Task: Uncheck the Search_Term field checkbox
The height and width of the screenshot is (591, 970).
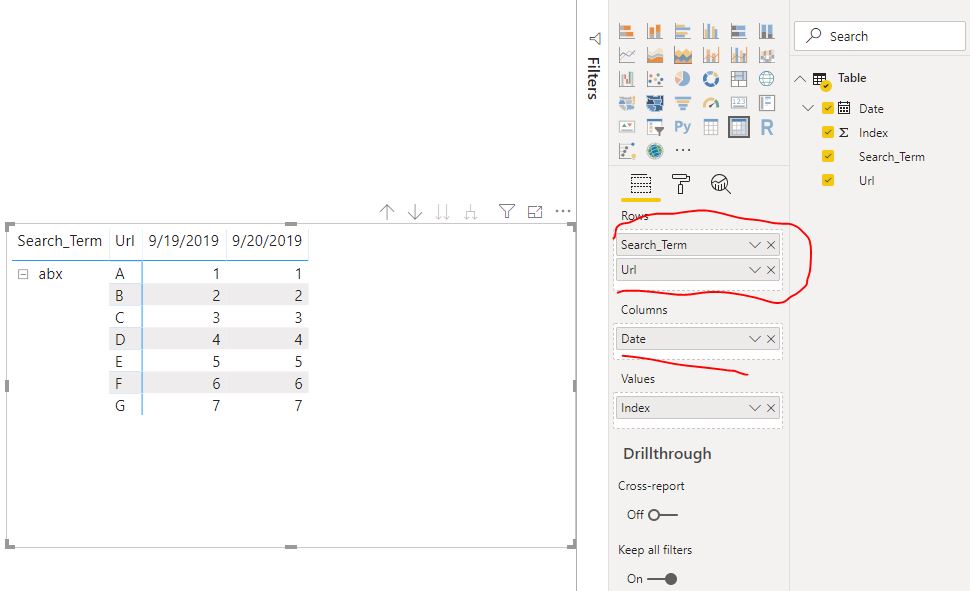Action: pos(828,156)
